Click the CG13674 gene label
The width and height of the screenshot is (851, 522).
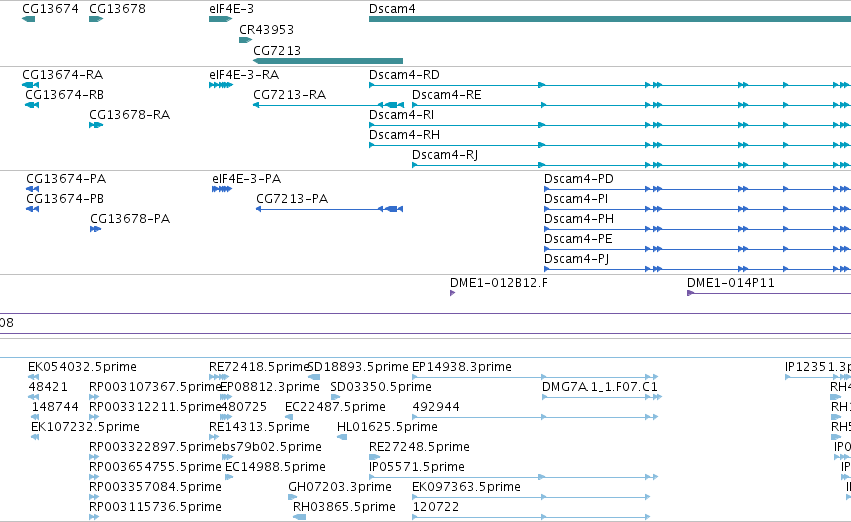(x=50, y=9)
